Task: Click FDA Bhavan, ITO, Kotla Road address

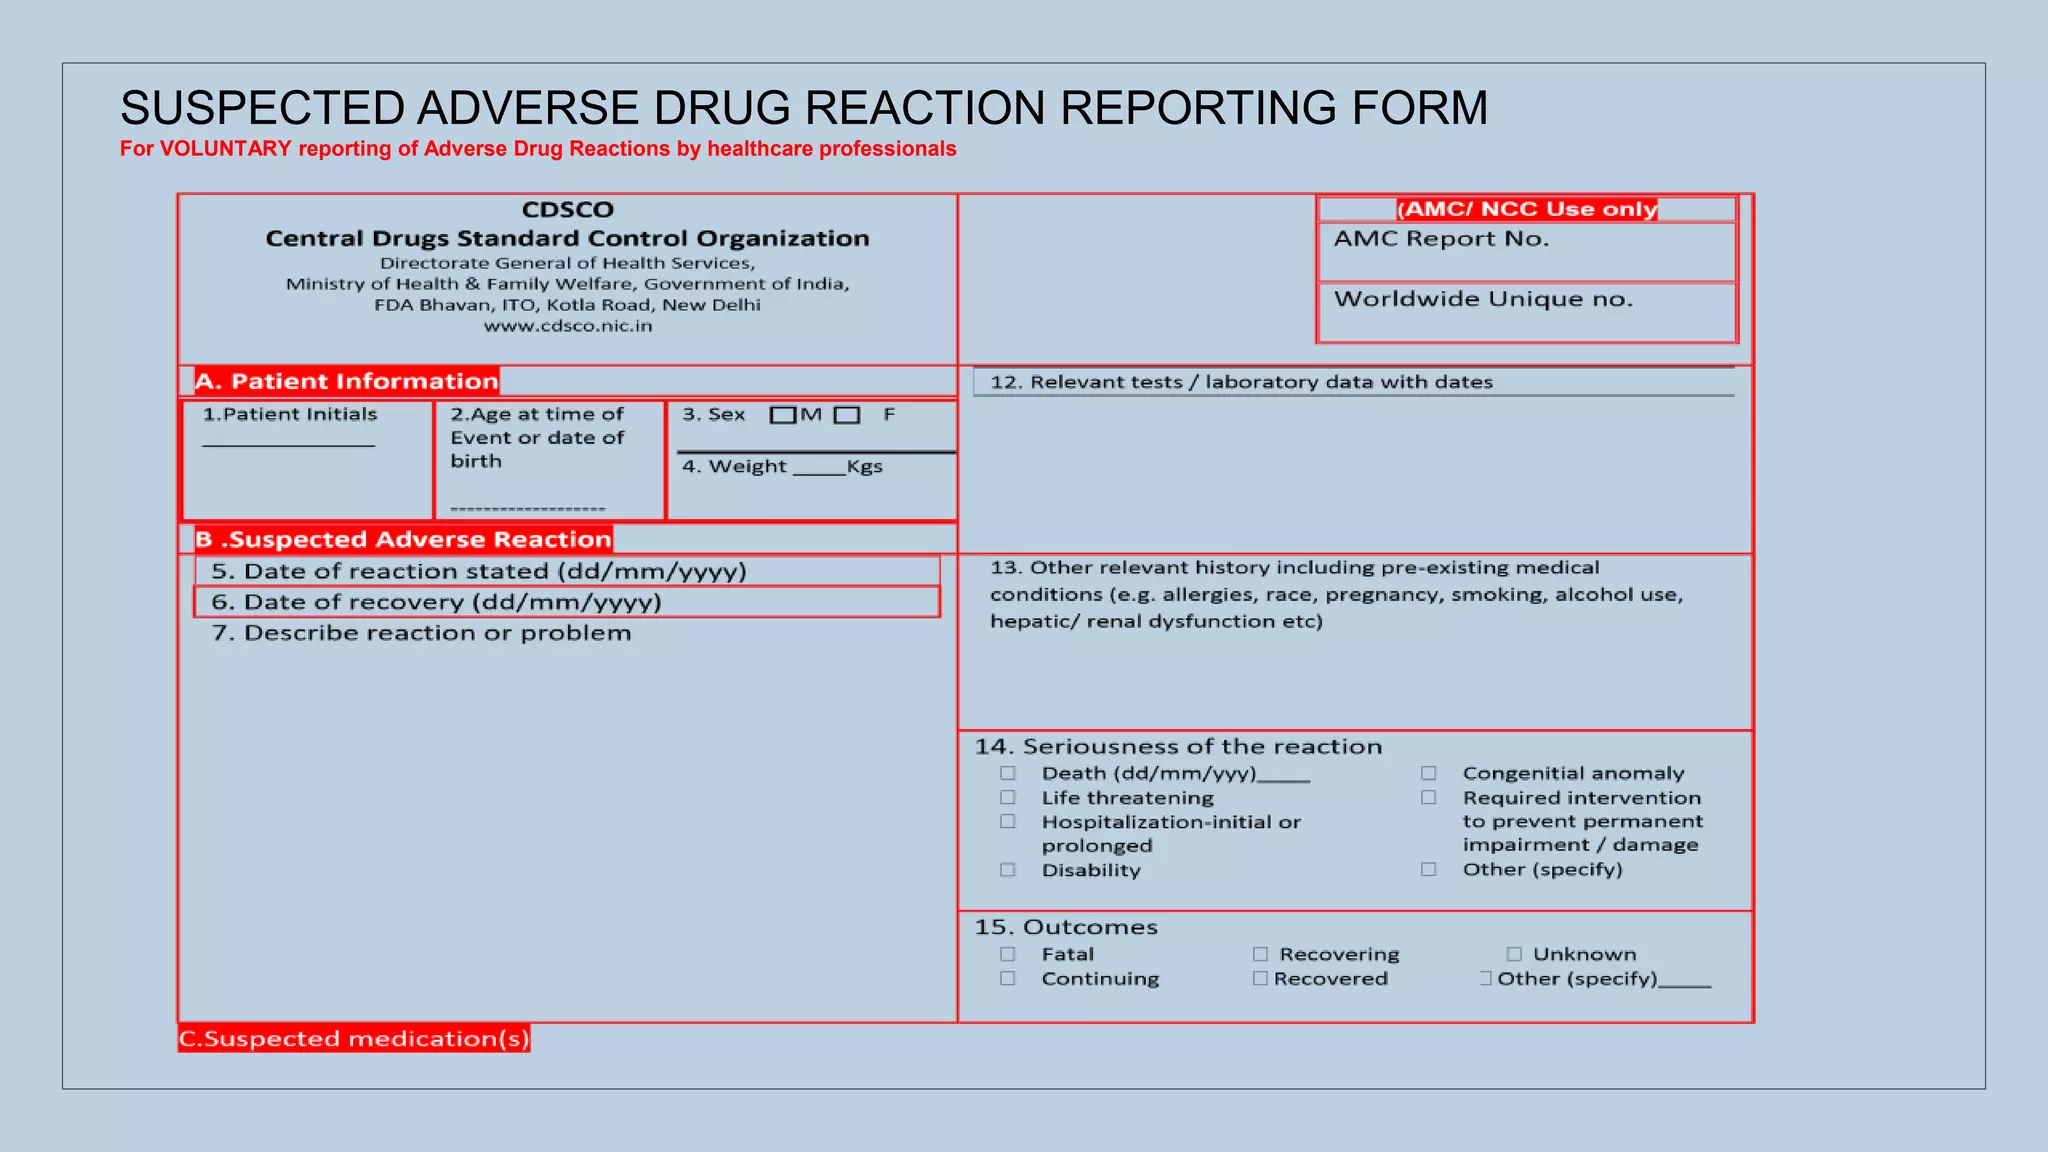Action: pos(567,305)
